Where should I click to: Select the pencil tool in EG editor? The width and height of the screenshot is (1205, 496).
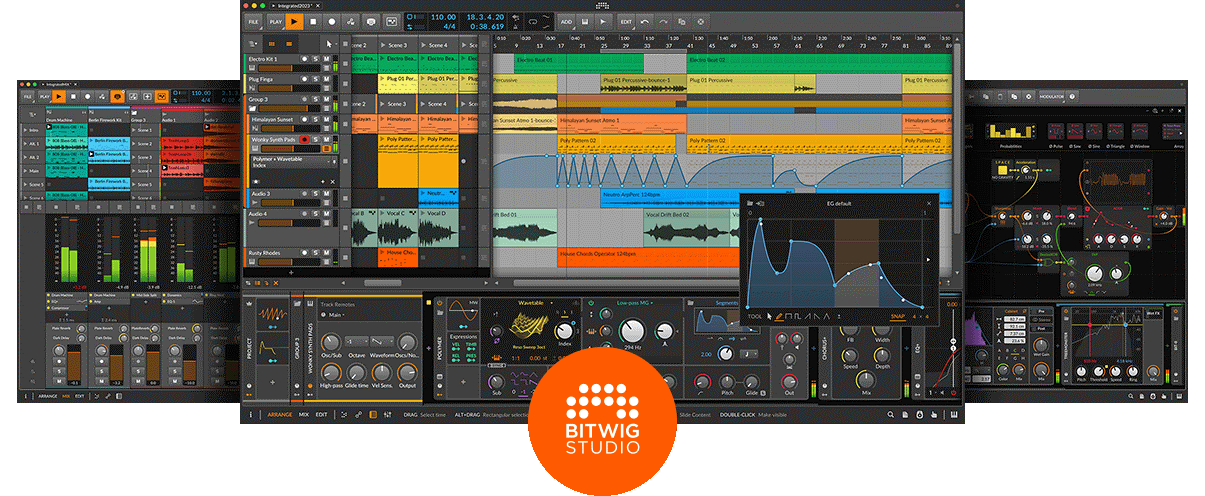[779, 316]
